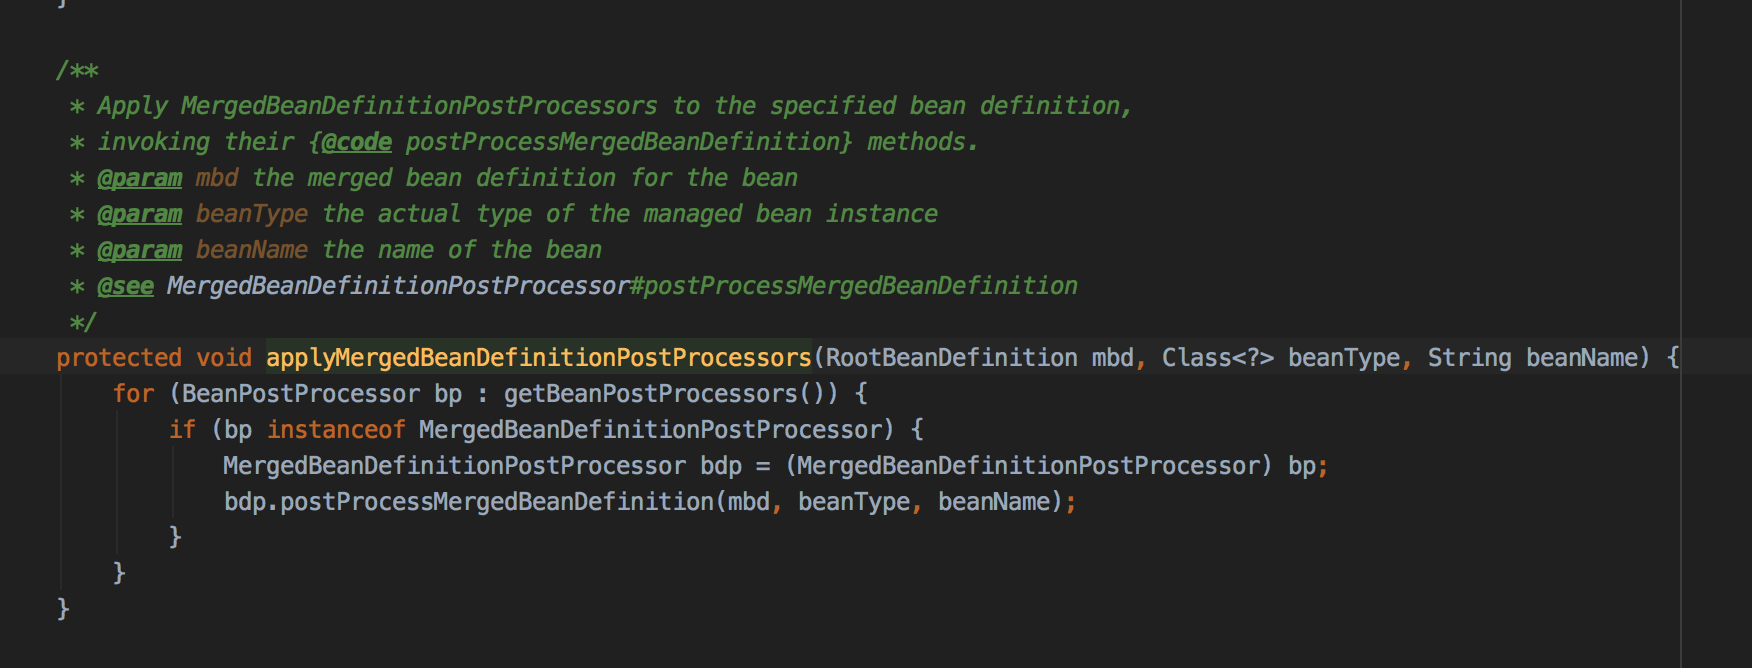Click the @param tag for mbd
The height and width of the screenshot is (668, 1752).
tap(139, 178)
